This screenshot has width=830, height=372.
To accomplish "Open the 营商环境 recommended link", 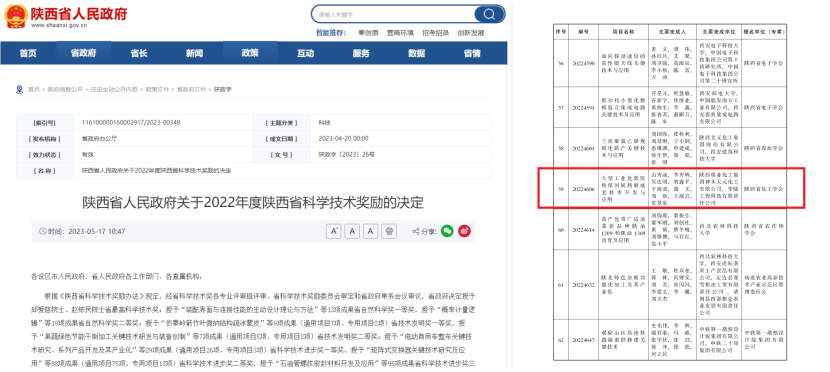I will coord(400,32).
